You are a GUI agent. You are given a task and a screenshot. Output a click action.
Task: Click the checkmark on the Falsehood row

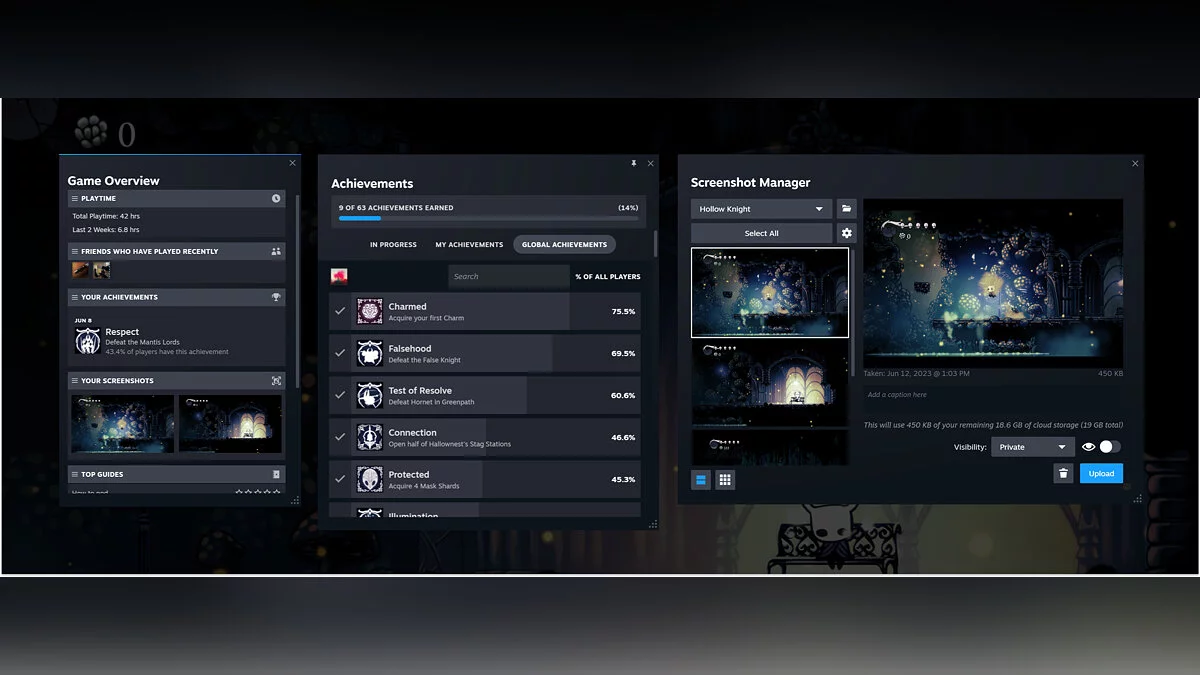pos(340,353)
